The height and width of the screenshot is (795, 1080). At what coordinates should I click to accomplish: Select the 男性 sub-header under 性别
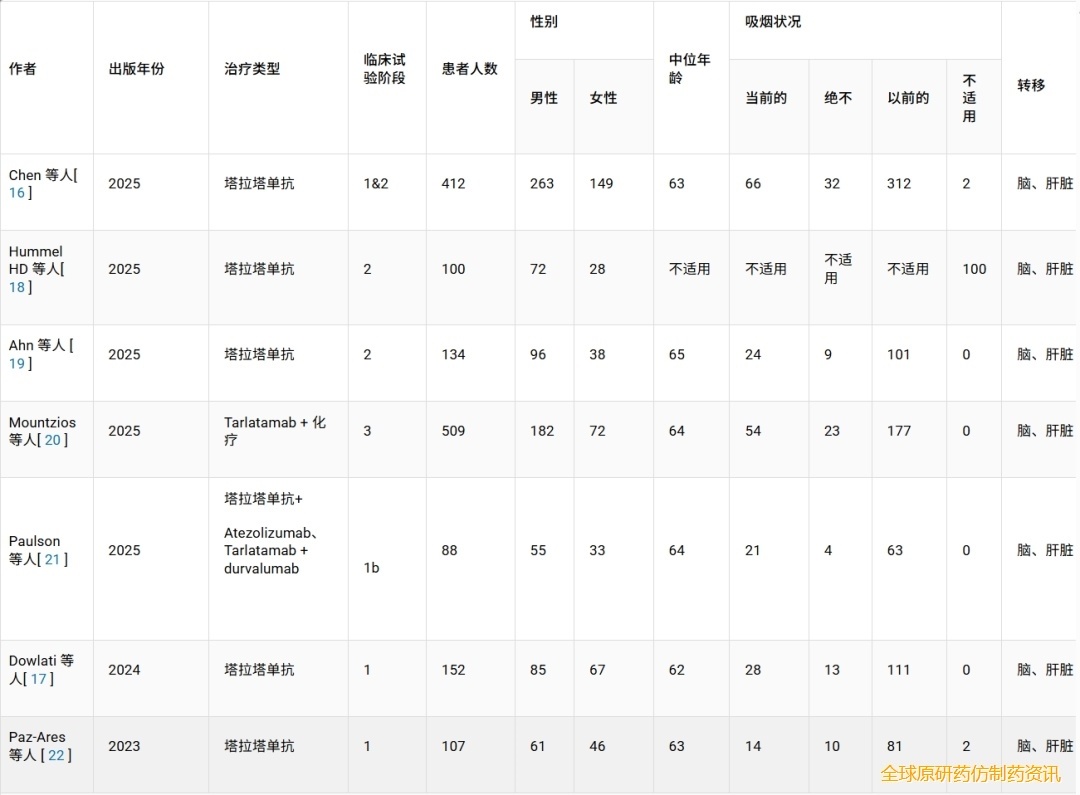[x=544, y=98]
